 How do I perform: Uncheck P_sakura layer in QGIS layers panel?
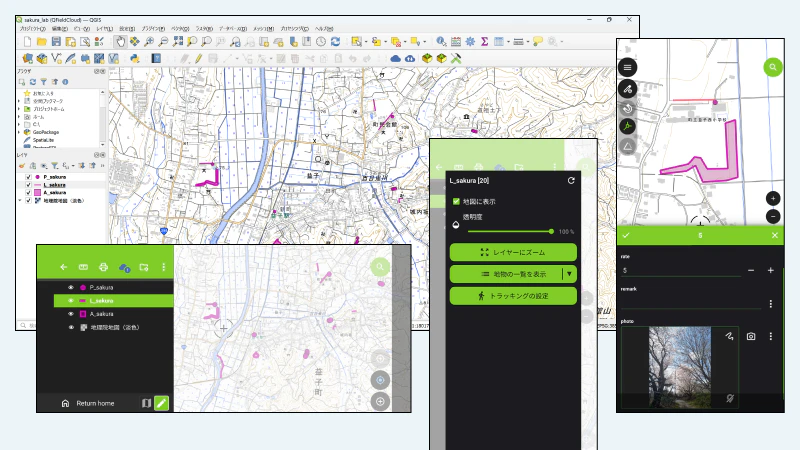point(29,177)
